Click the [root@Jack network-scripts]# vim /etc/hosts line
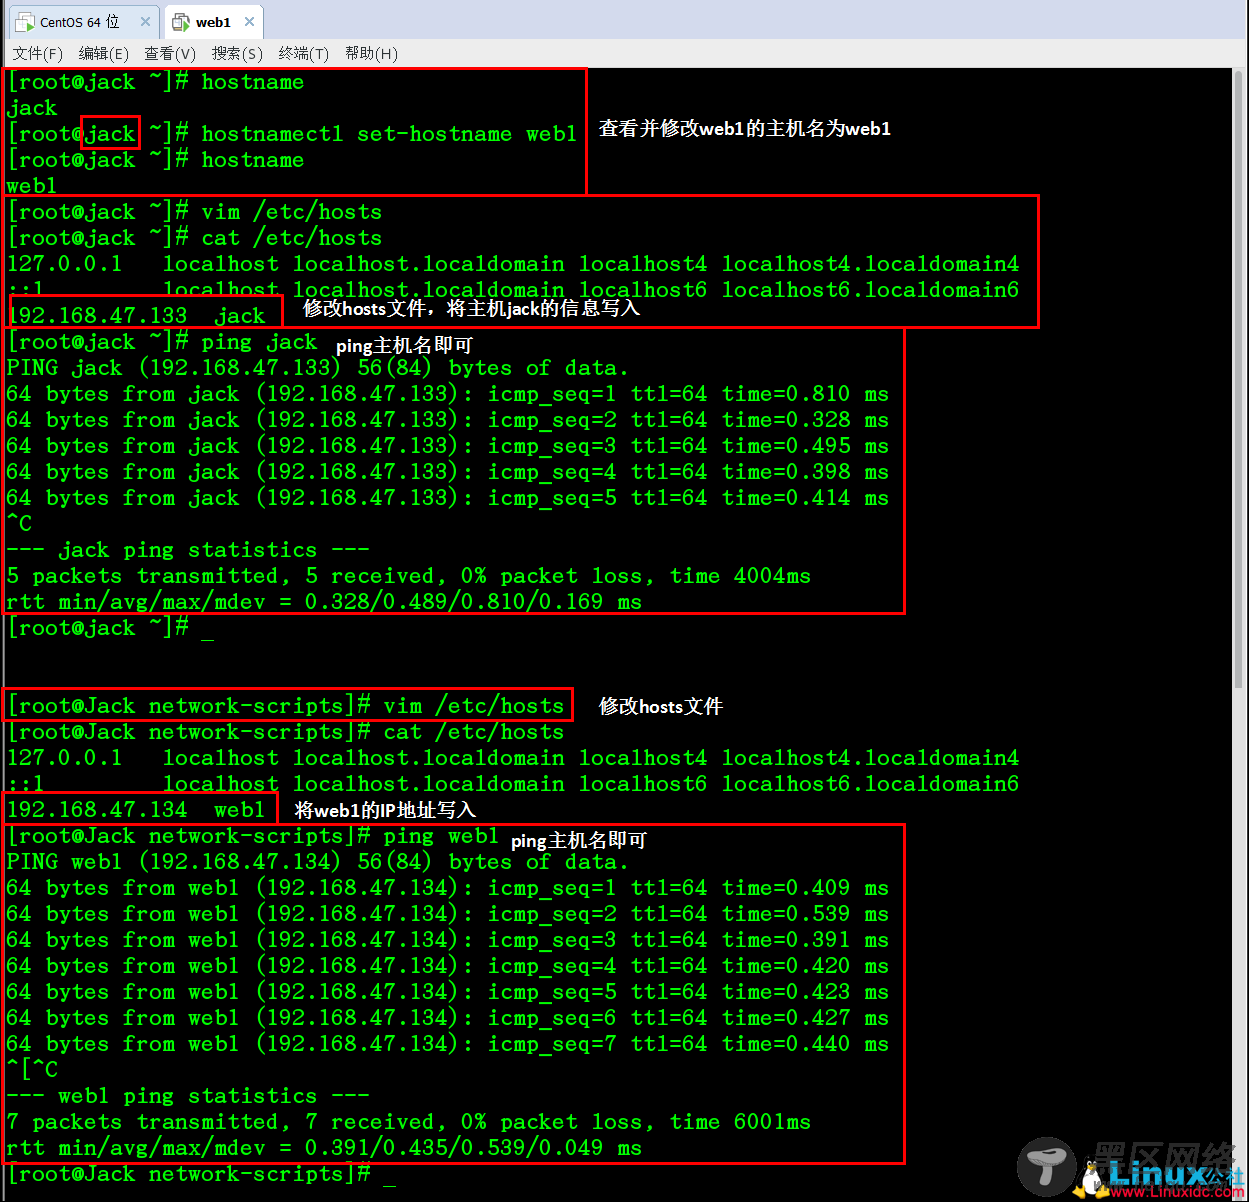This screenshot has width=1249, height=1202. pyautogui.click(x=286, y=706)
